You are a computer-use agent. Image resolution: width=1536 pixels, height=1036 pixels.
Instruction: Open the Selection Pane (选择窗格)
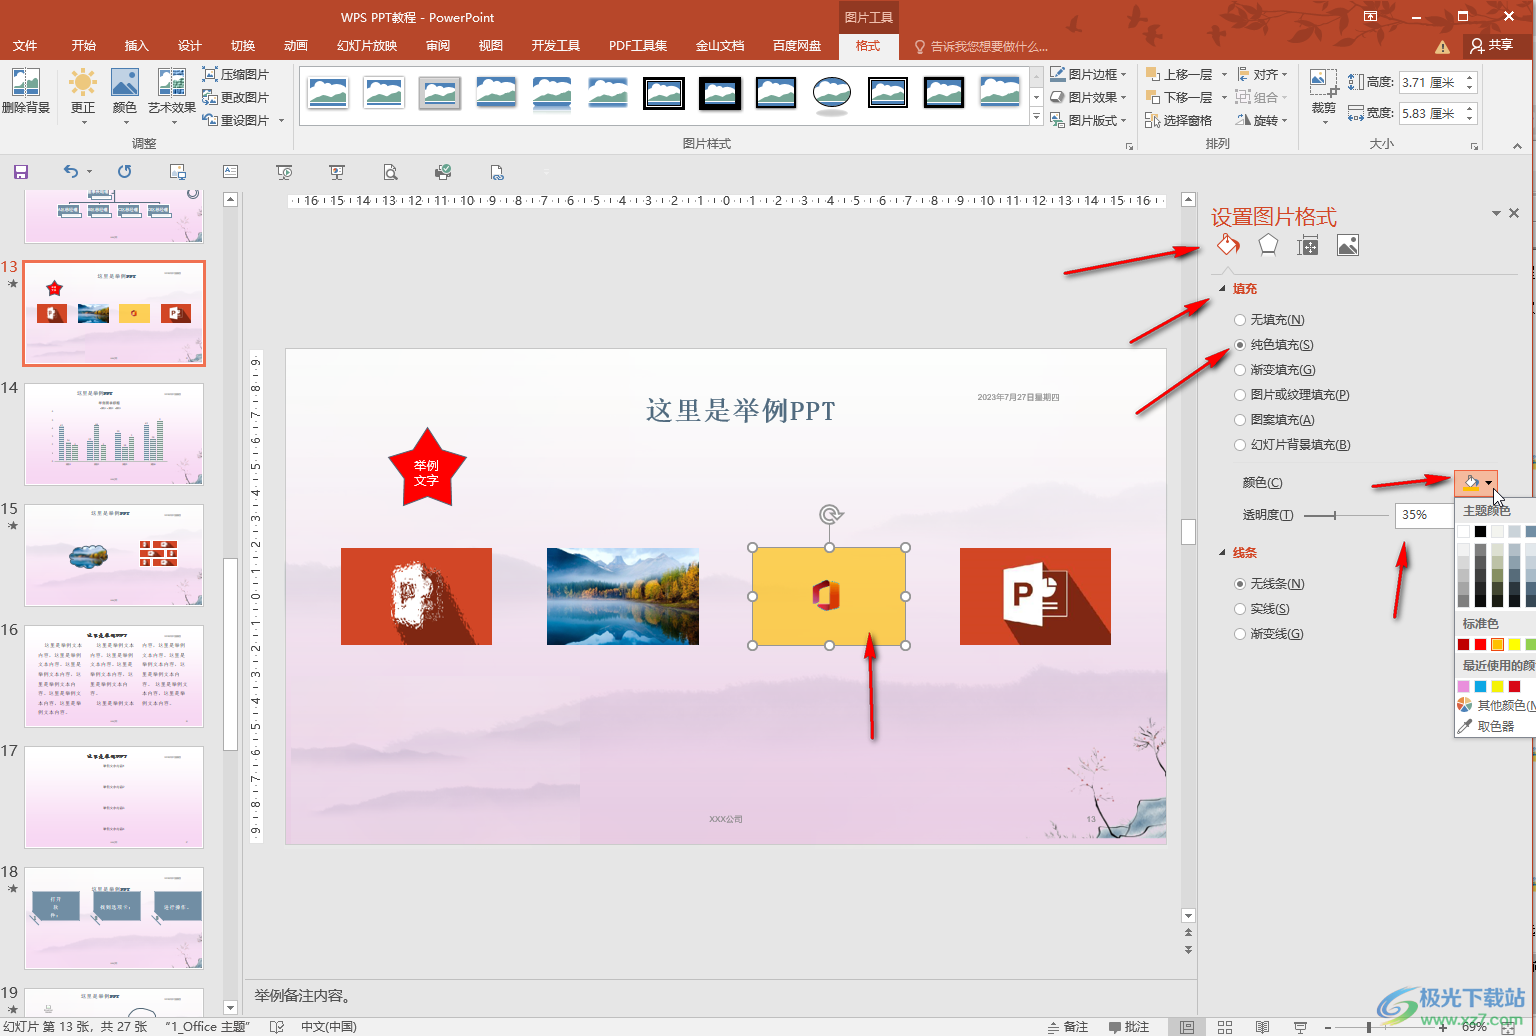click(x=1179, y=120)
